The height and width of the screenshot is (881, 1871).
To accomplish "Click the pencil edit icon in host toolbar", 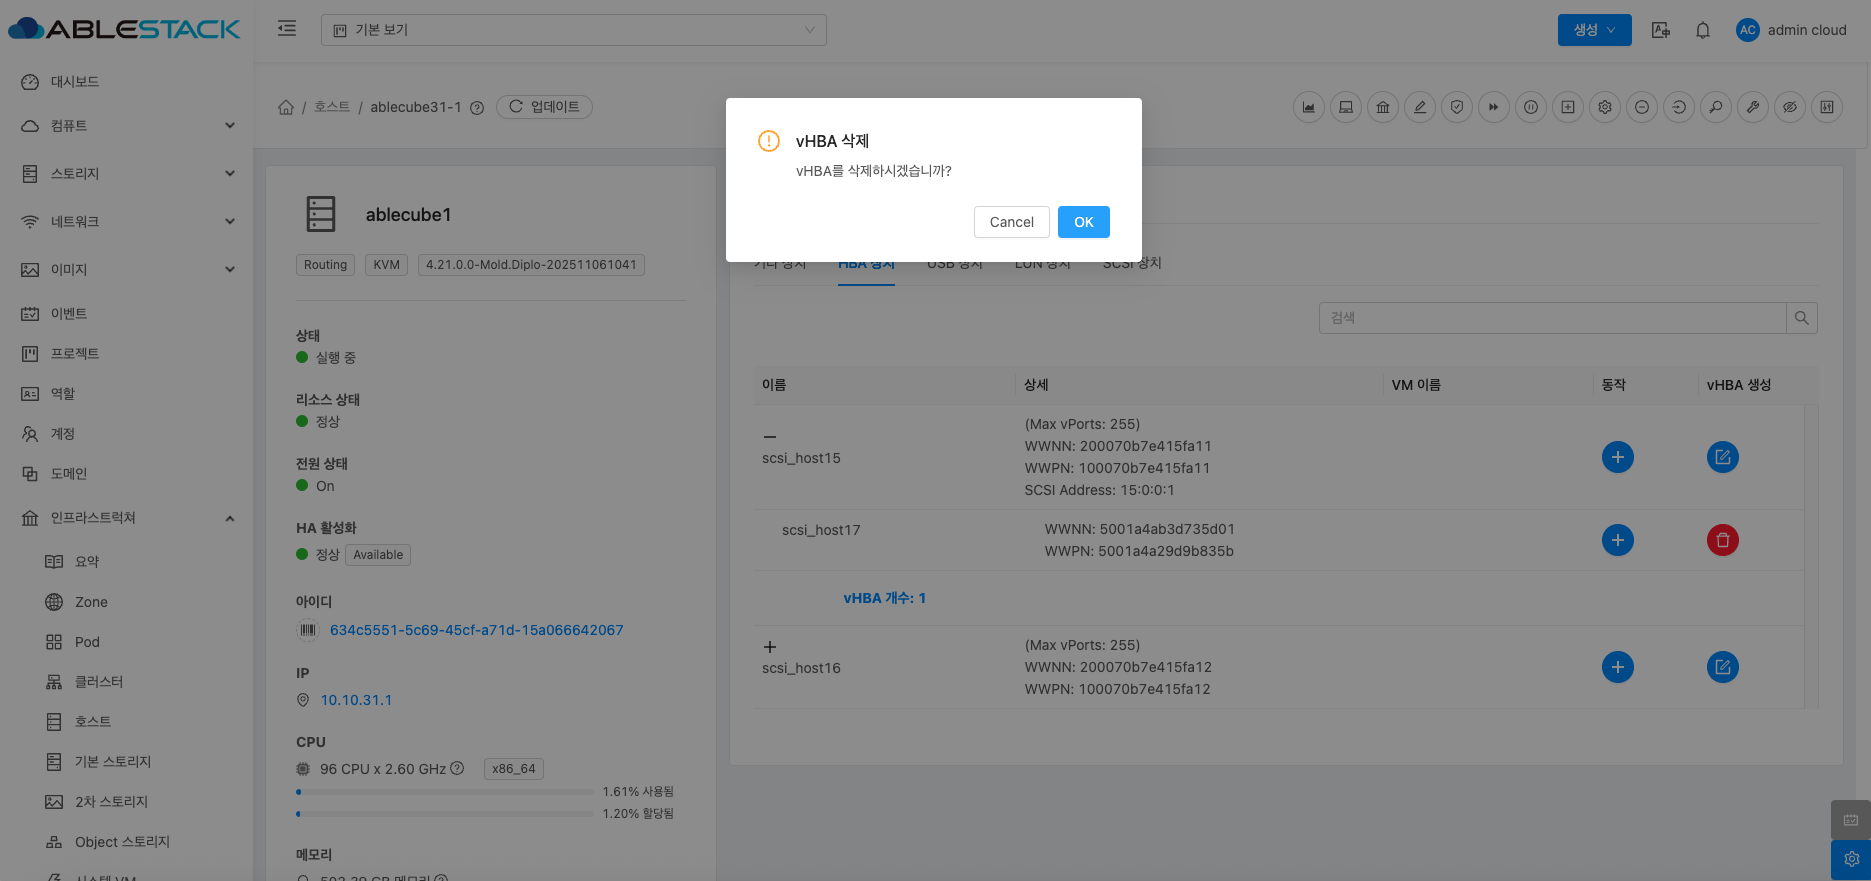I will (x=1419, y=107).
